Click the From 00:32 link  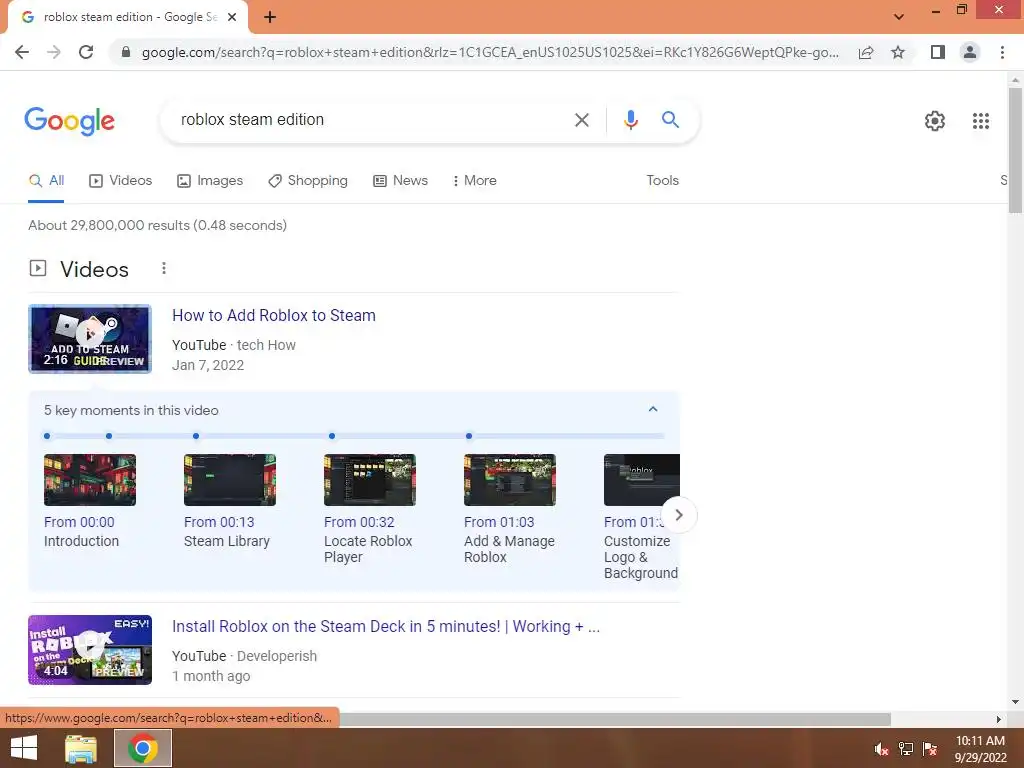tap(359, 522)
